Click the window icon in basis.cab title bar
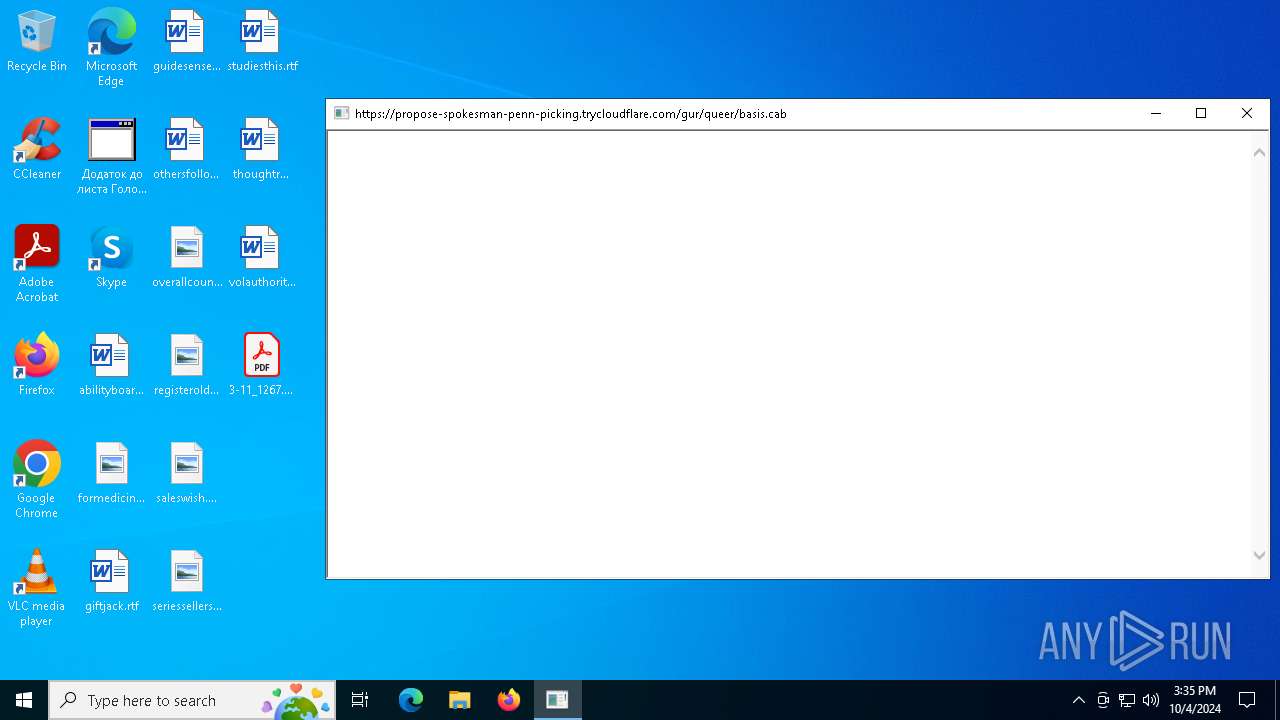Image resolution: width=1280 pixels, height=720 pixels. pos(341,113)
